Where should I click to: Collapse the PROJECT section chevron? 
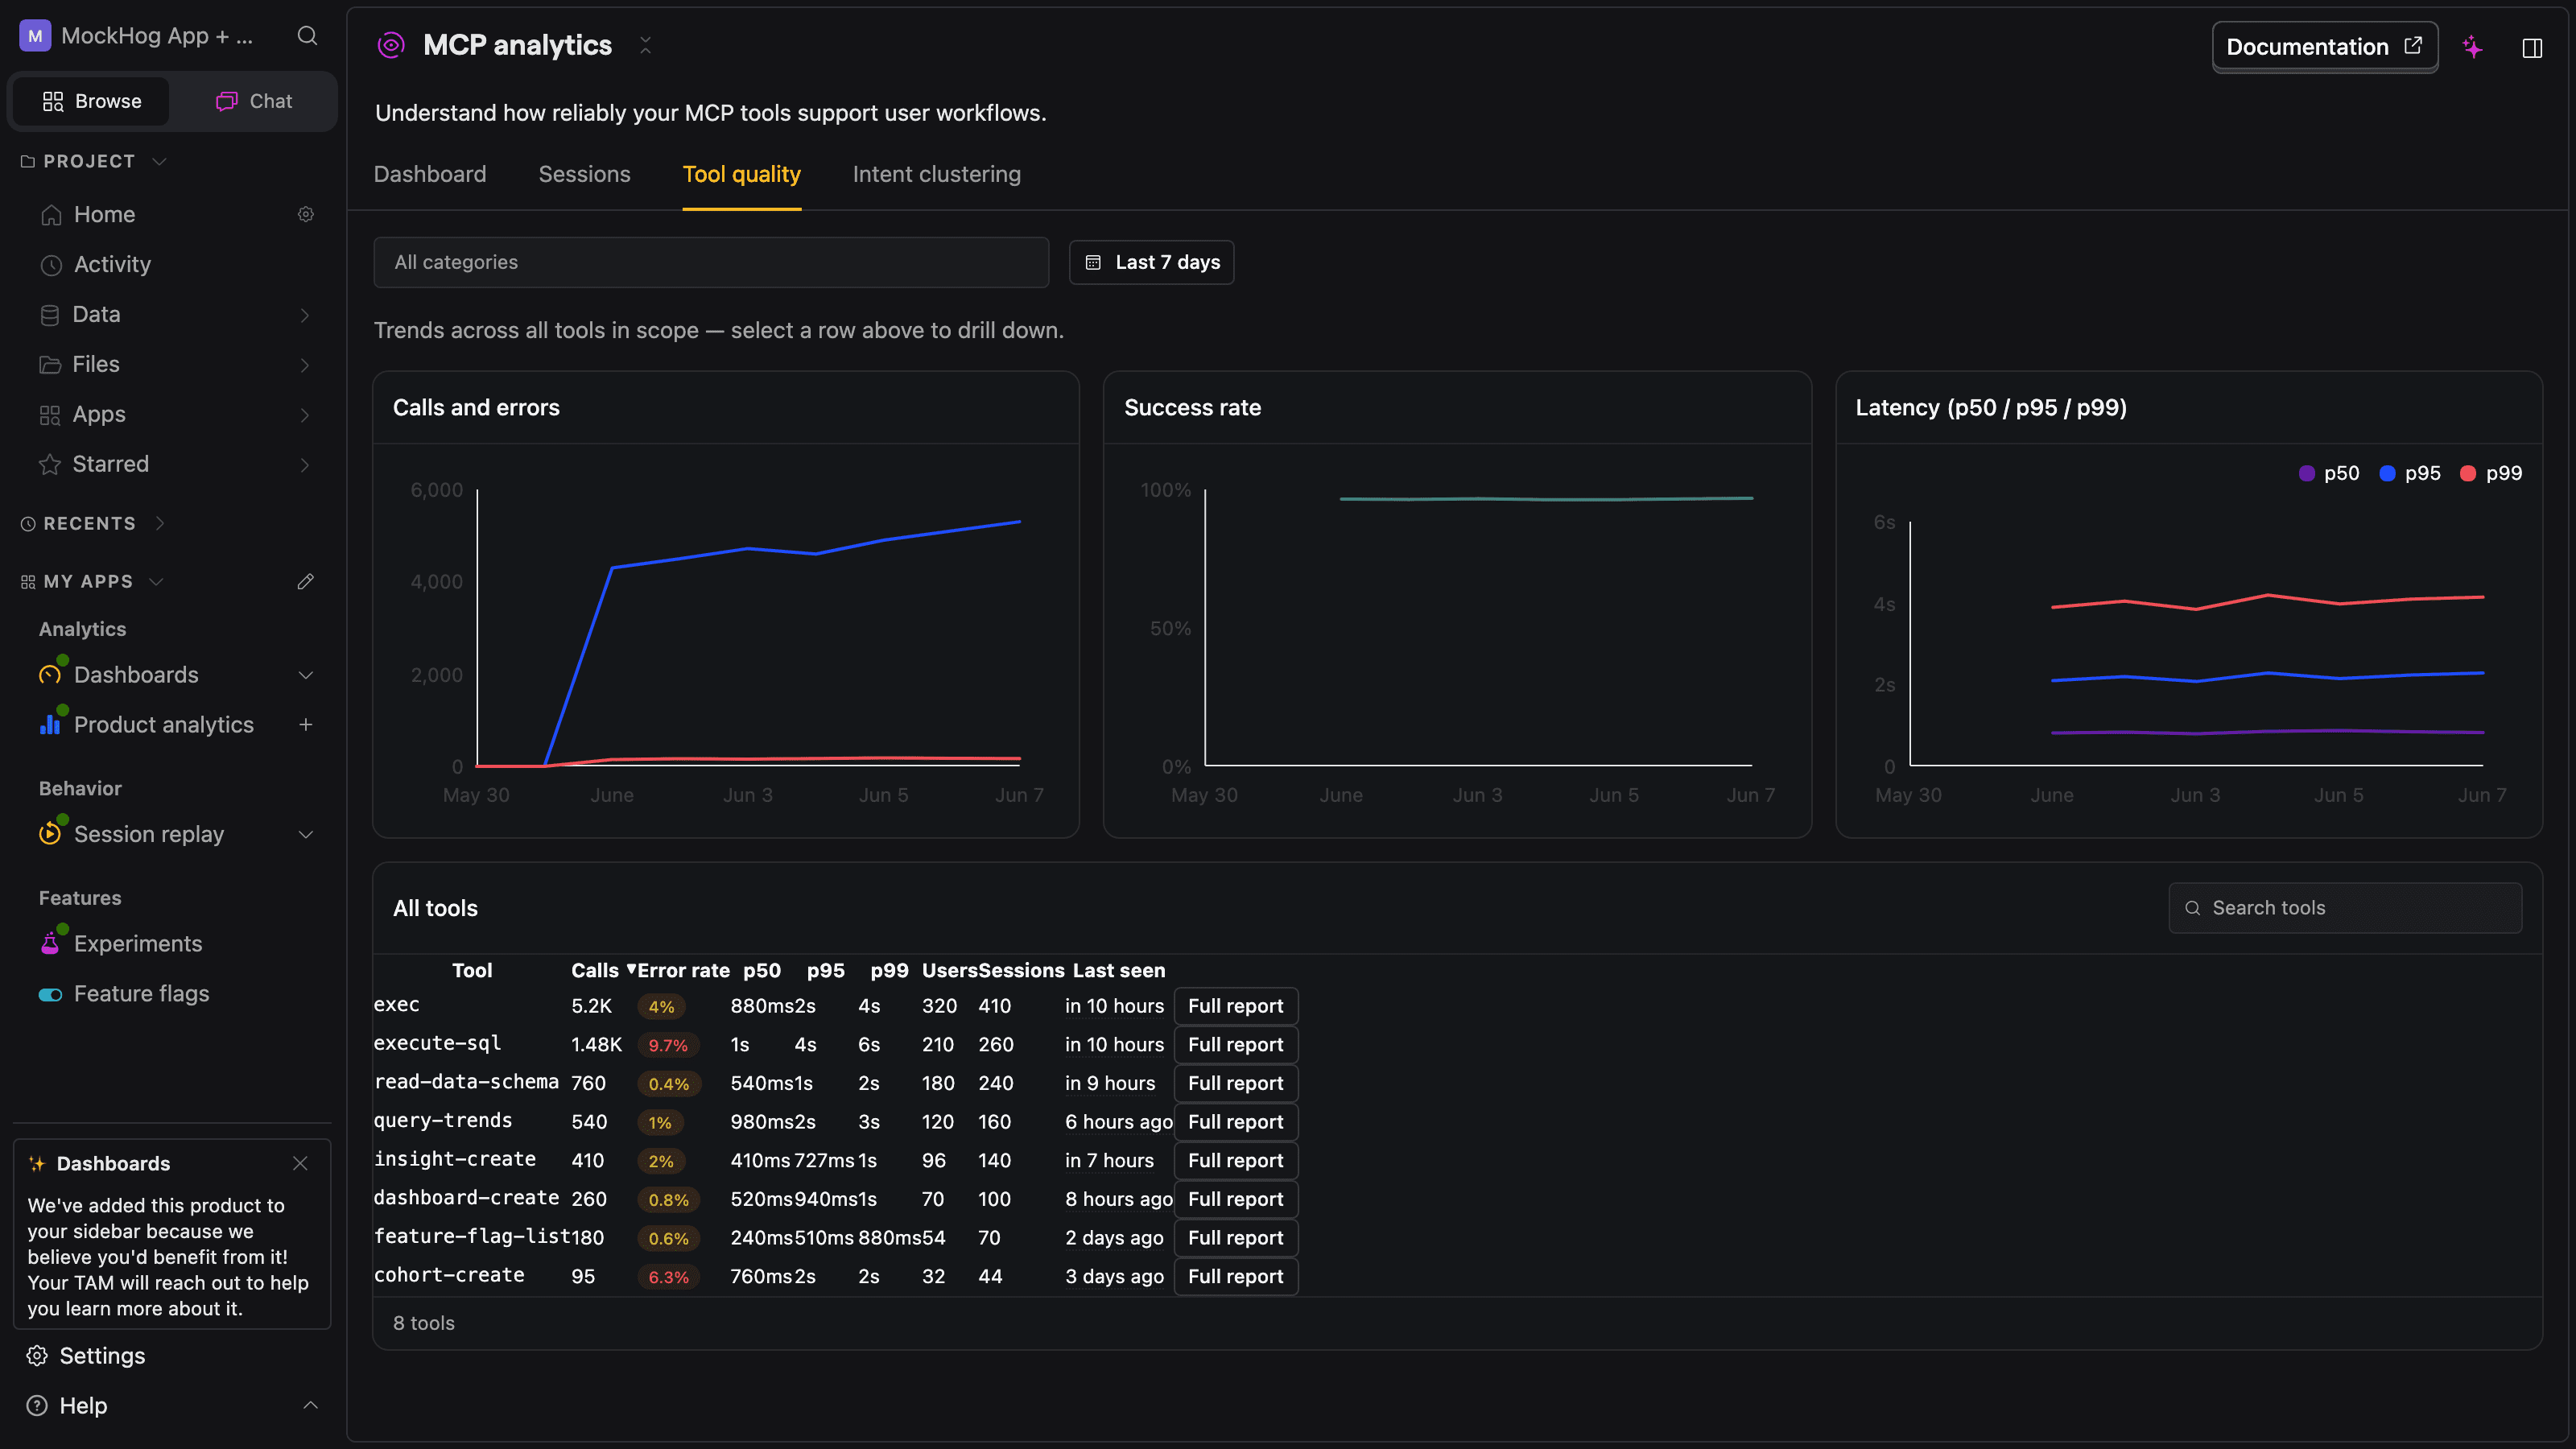(159, 161)
